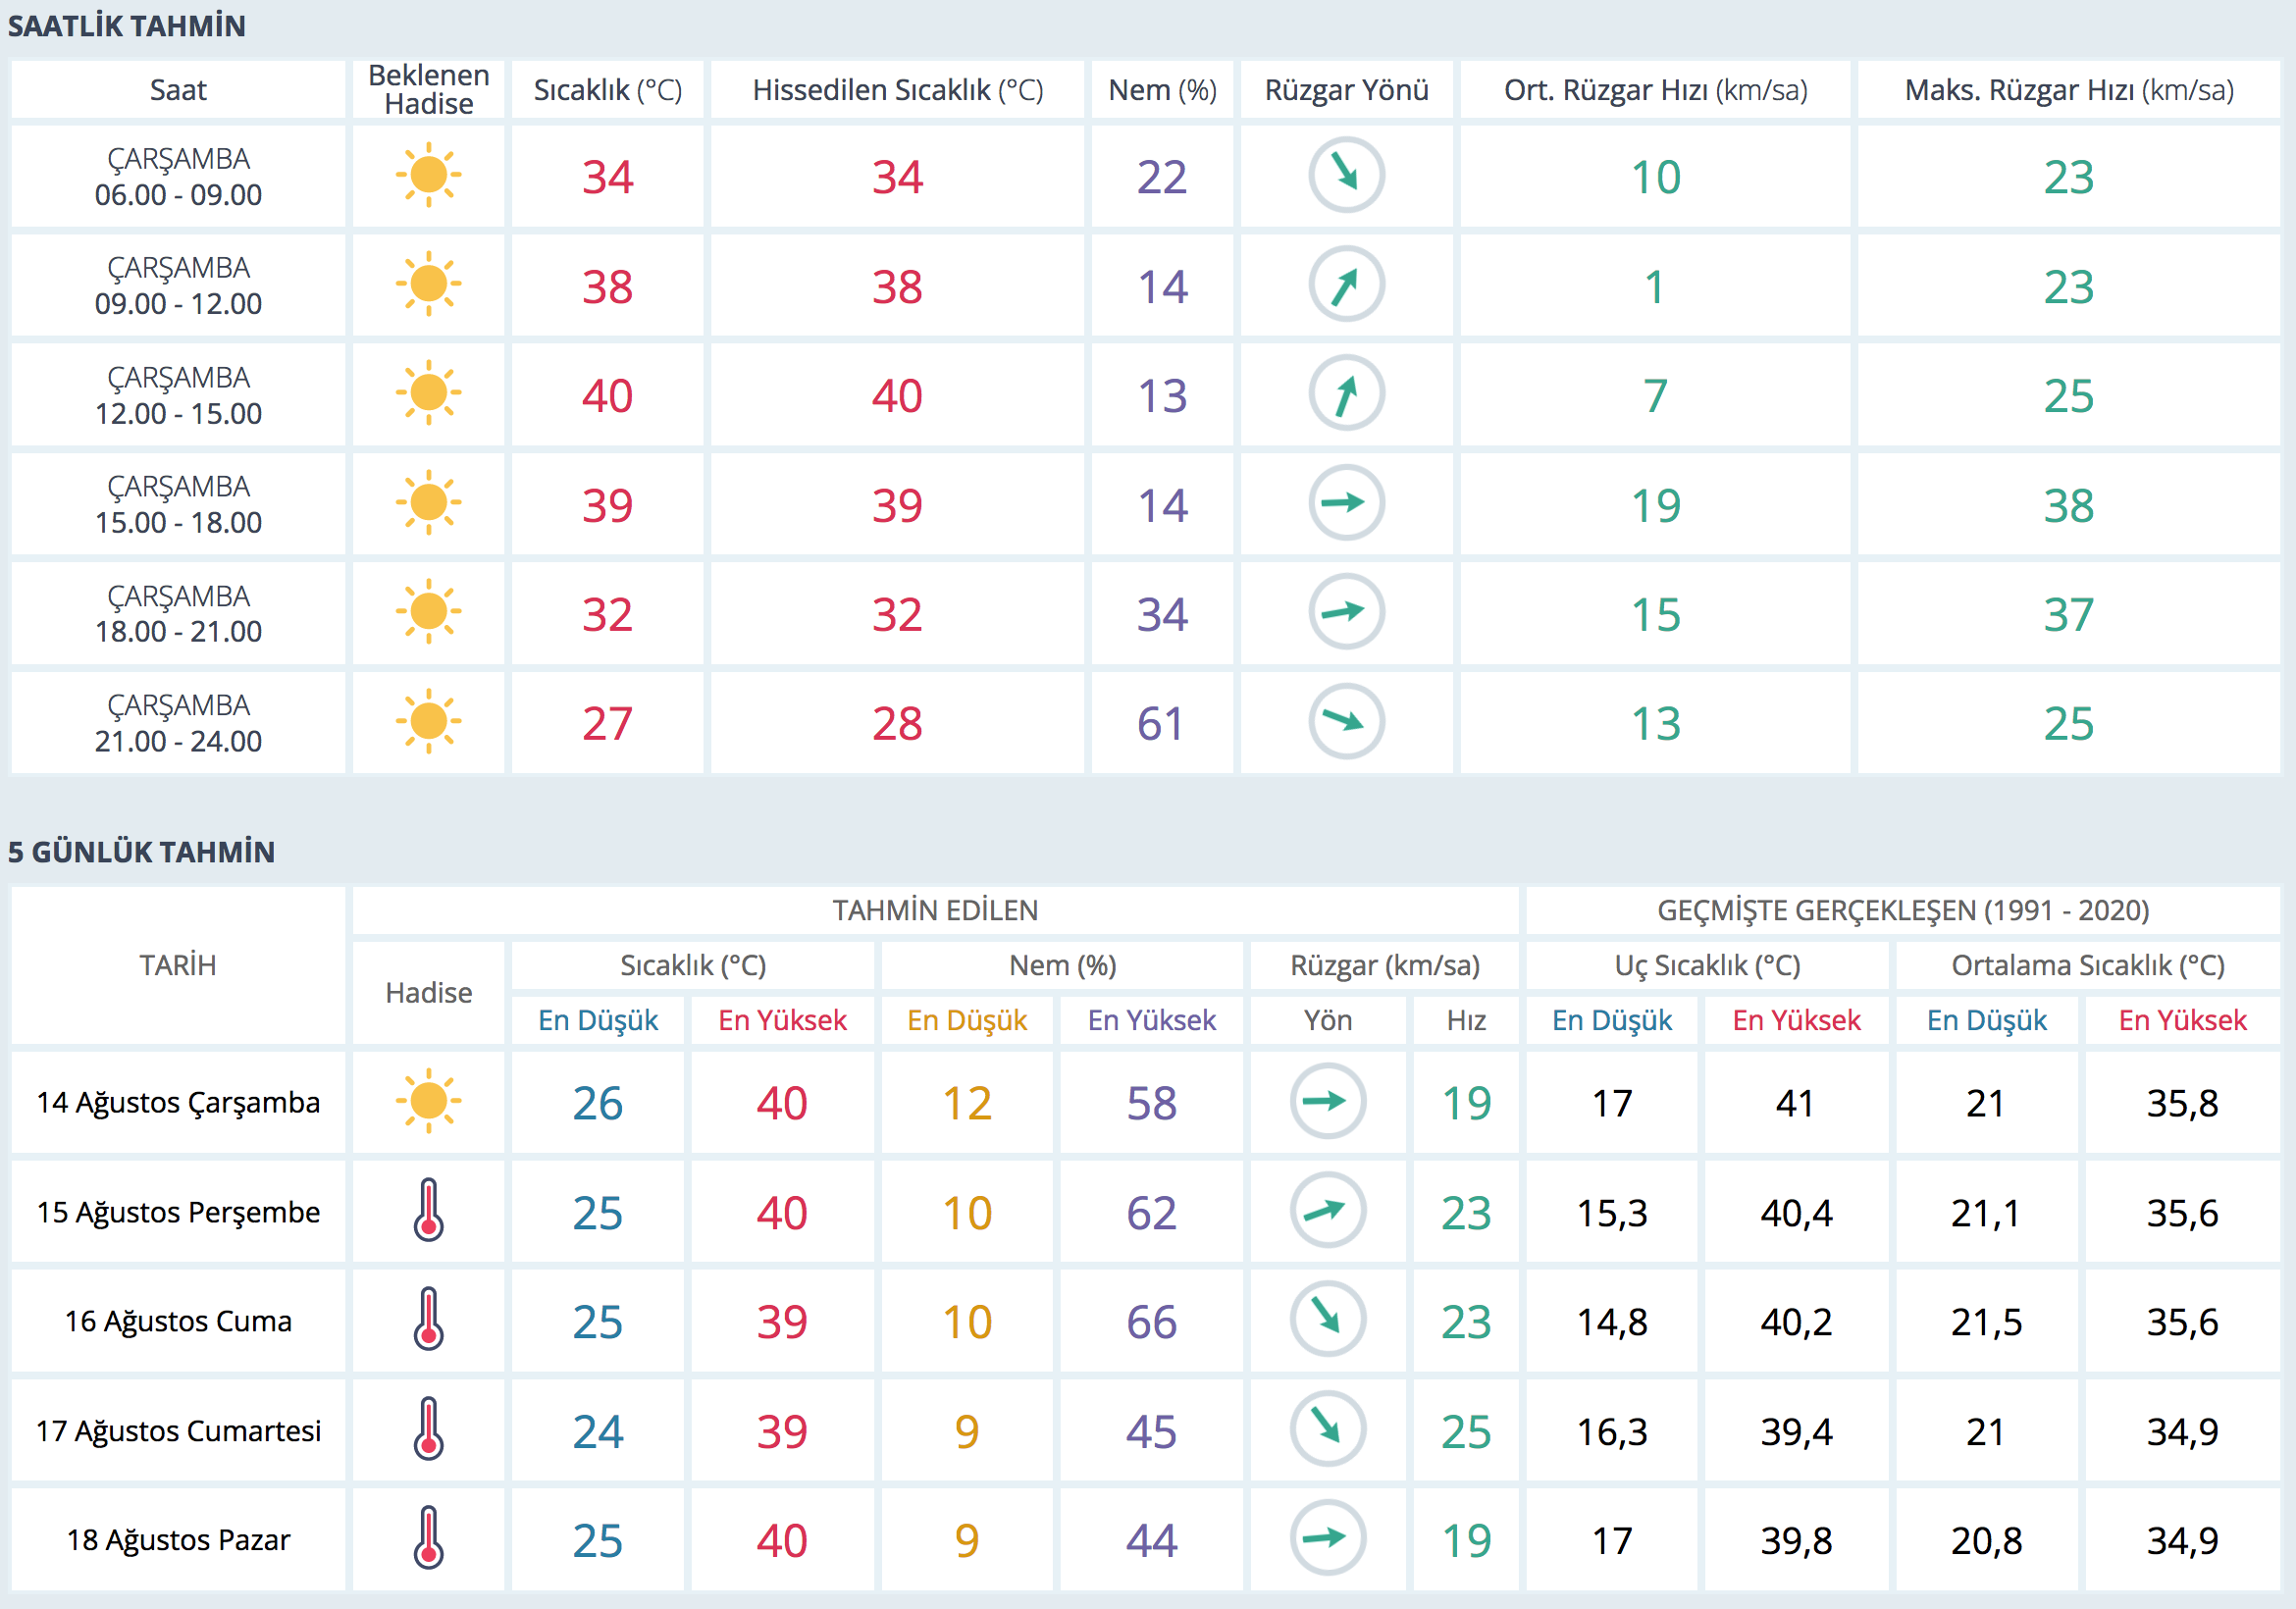The image size is (2296, 1609).
Task: Click the Rüzgar Yönü column header
Action: pyautogui.click(x=1346, y=90)
